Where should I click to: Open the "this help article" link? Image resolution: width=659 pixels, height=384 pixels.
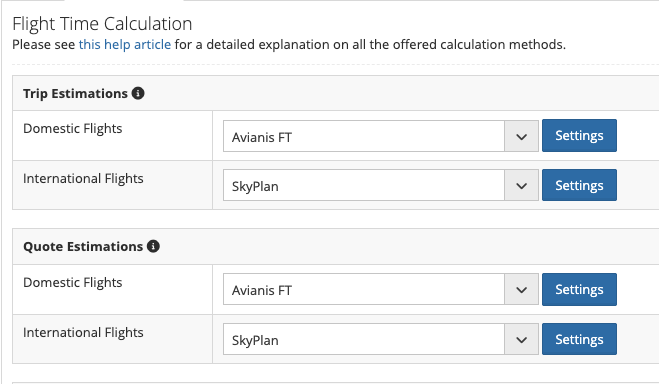coord(125,45)
